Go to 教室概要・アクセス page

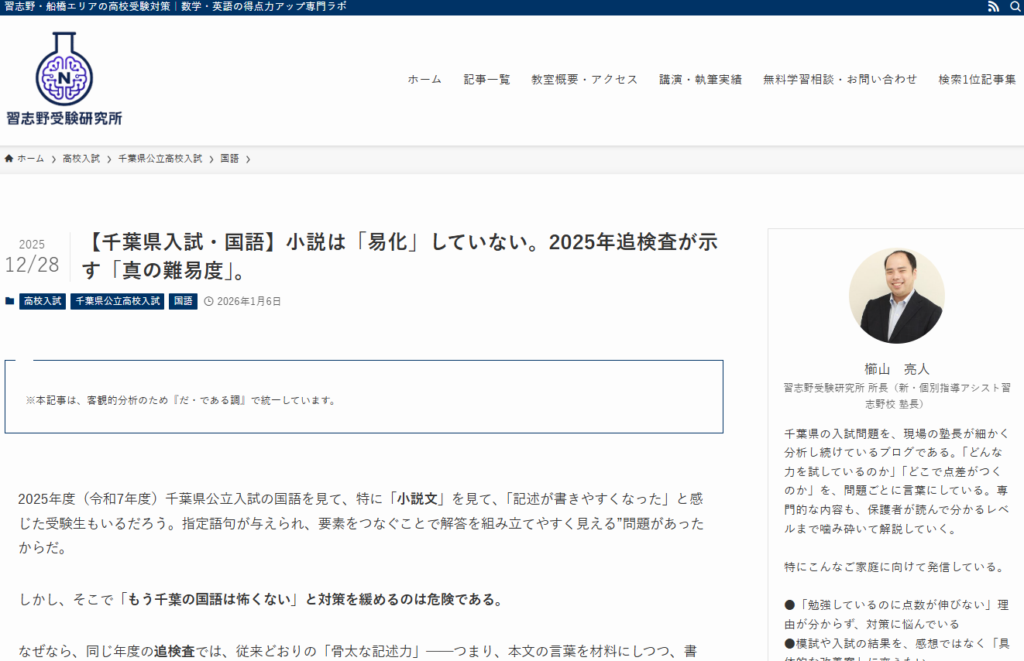pos(584,80)
